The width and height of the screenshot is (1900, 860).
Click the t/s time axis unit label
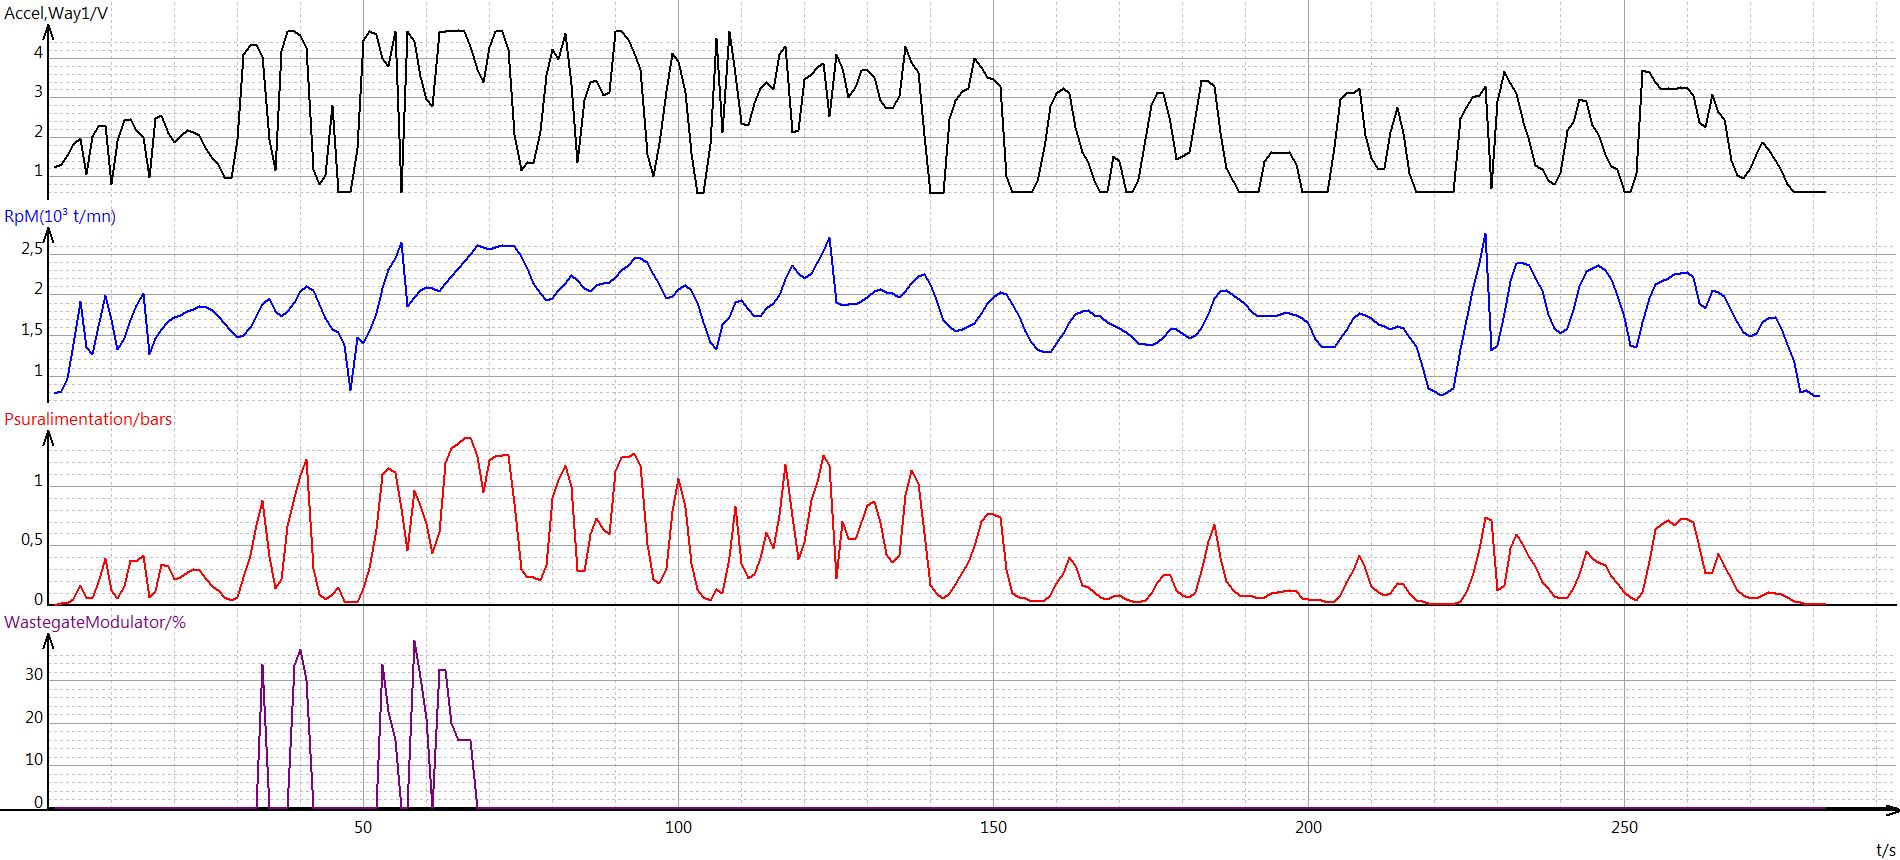[1886, 850]
